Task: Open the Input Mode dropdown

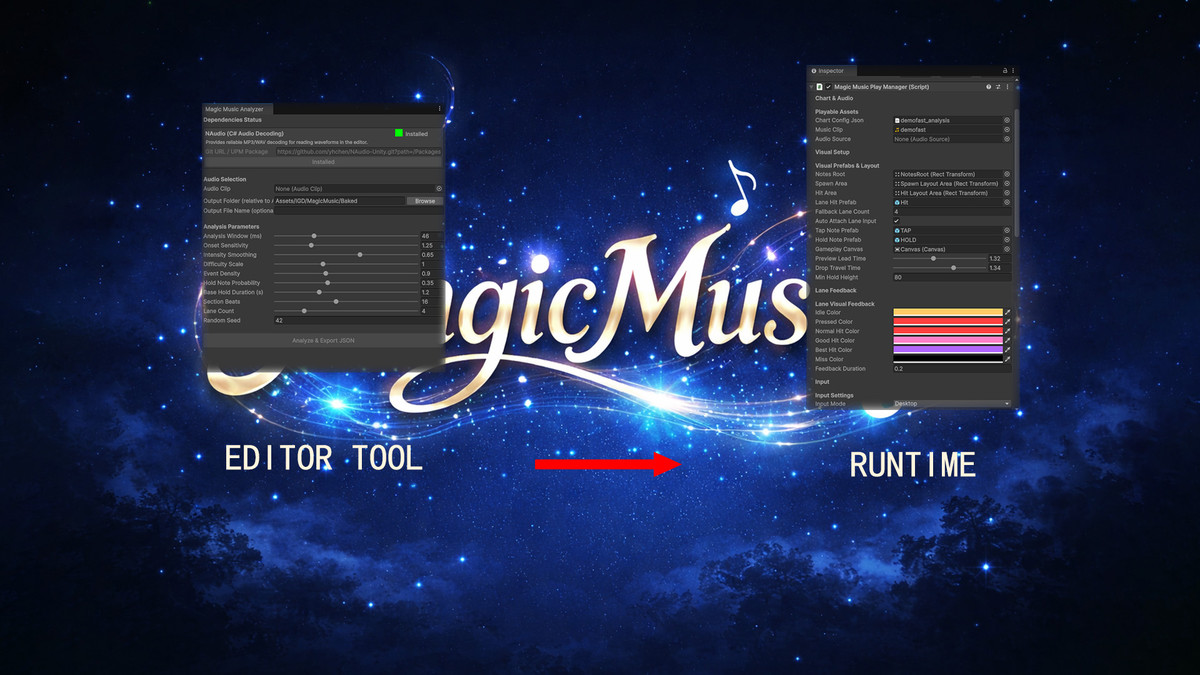Action: (x=952, y=403)
